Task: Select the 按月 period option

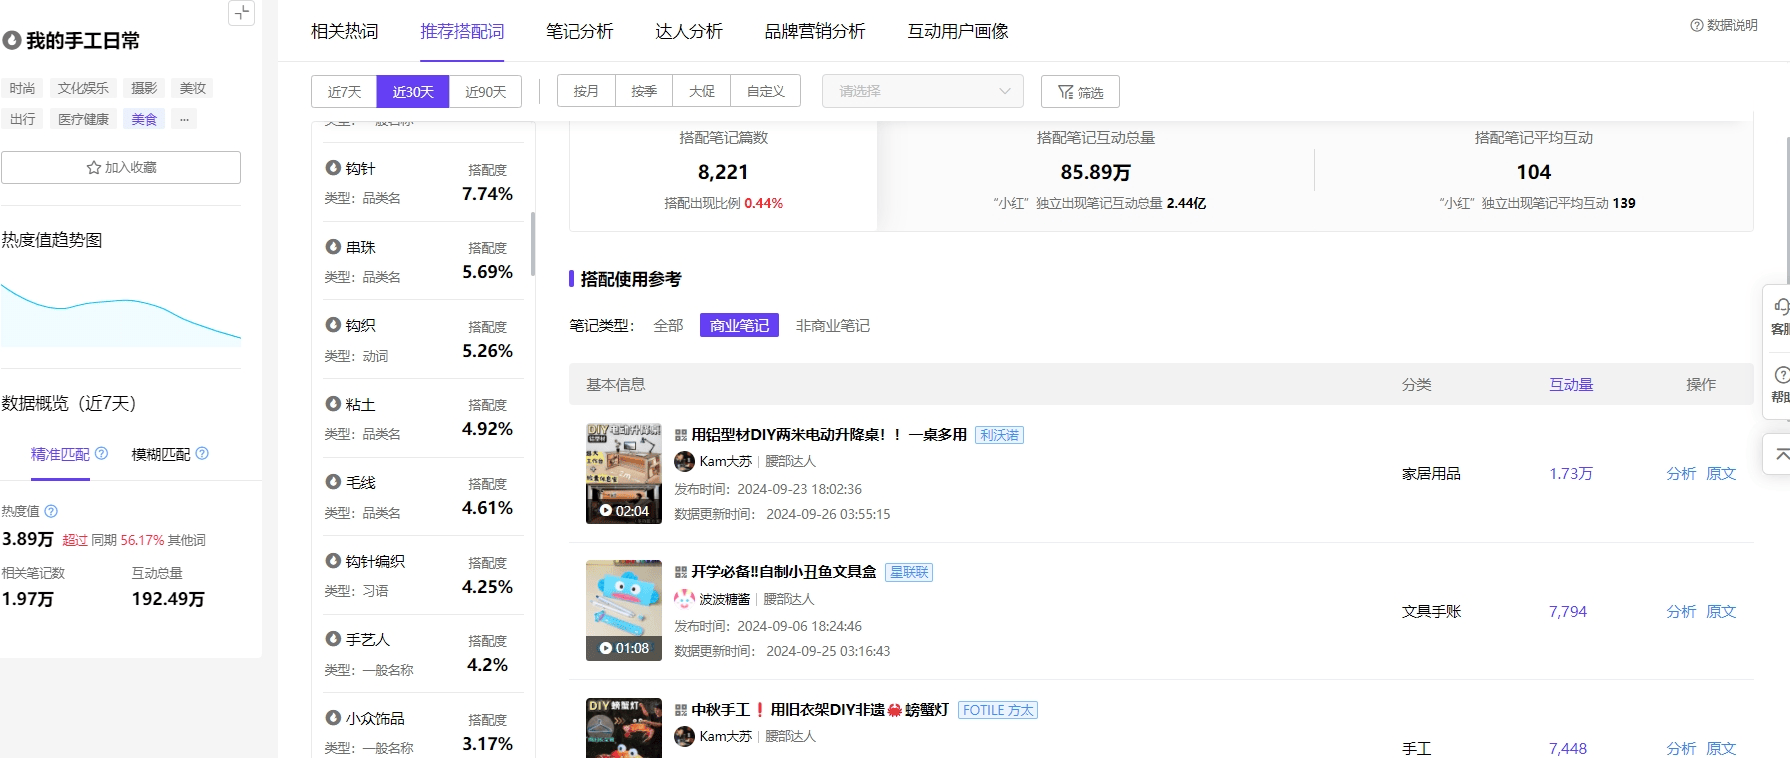Action: (x=586, y=92)
